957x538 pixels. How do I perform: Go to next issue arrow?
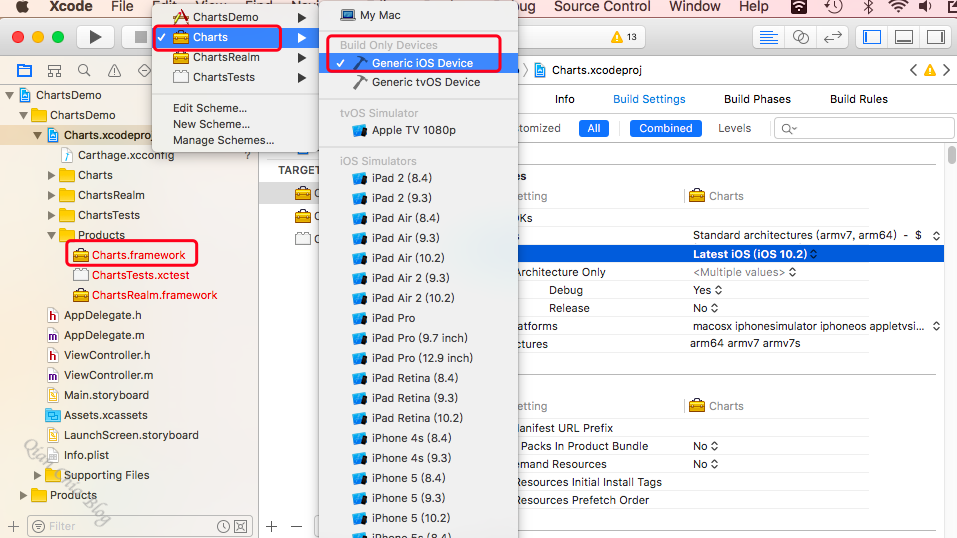tap(947, 70)
